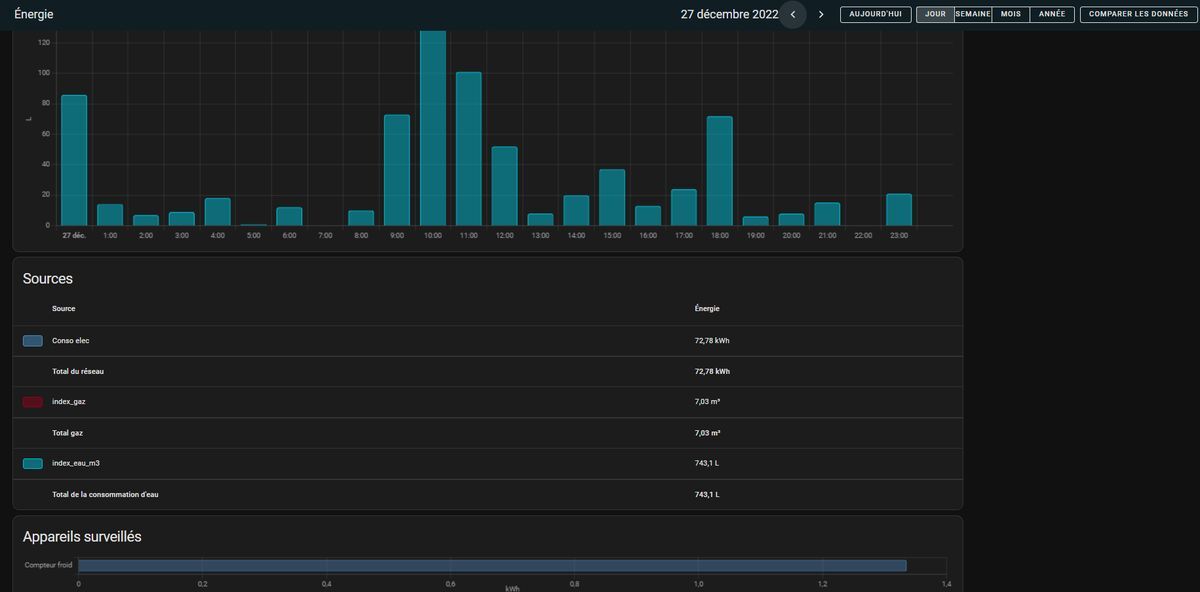Screen dimensions: 1200x592
Task: Select the JOUR period tab
Action: (x=935, y=15)
